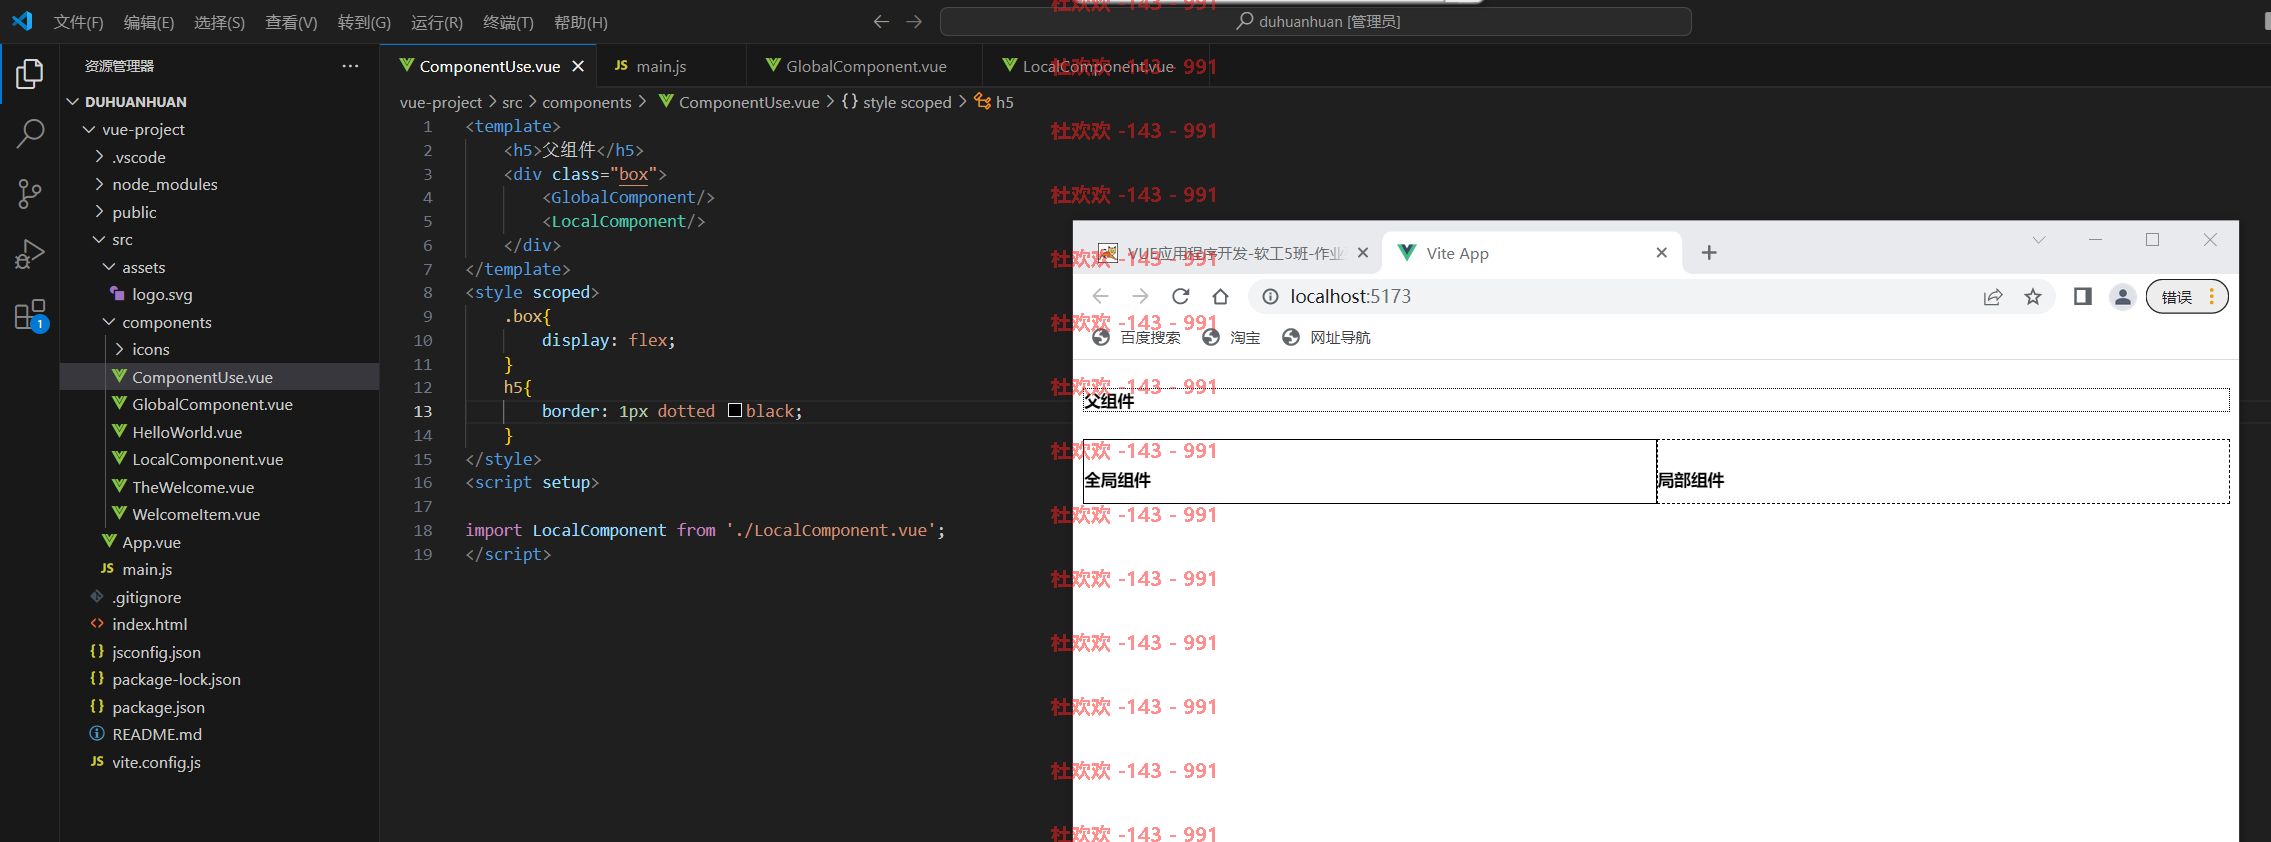This screenshot has height=842, width=2271.
Task: Click browser back arrow button
Action: [1100, 296]
